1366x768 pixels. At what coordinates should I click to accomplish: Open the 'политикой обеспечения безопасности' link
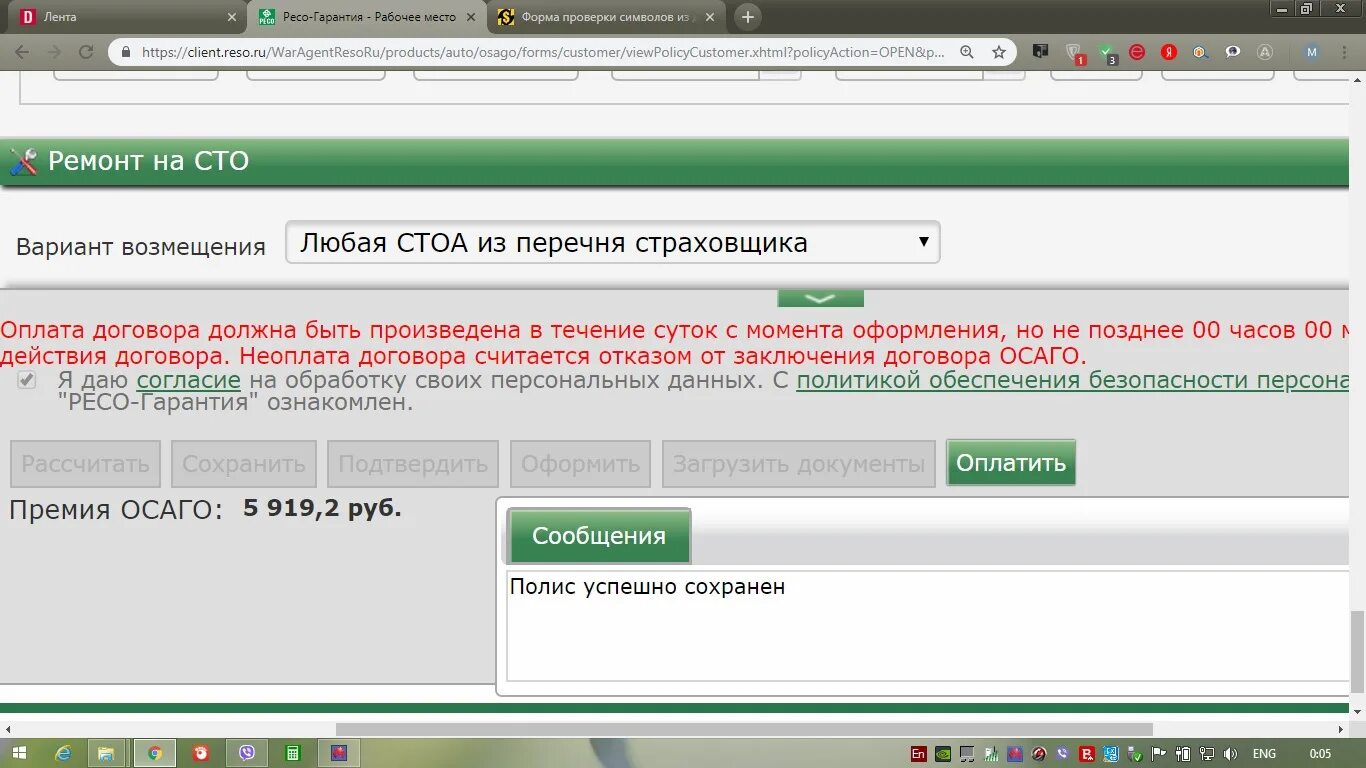[1072, 380]
